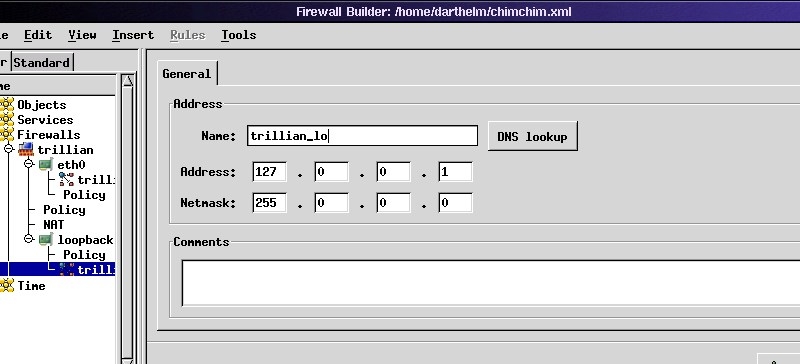The image size is (800, 364).
Task: Select the eth0 address node icon
Action: point(66,180)
